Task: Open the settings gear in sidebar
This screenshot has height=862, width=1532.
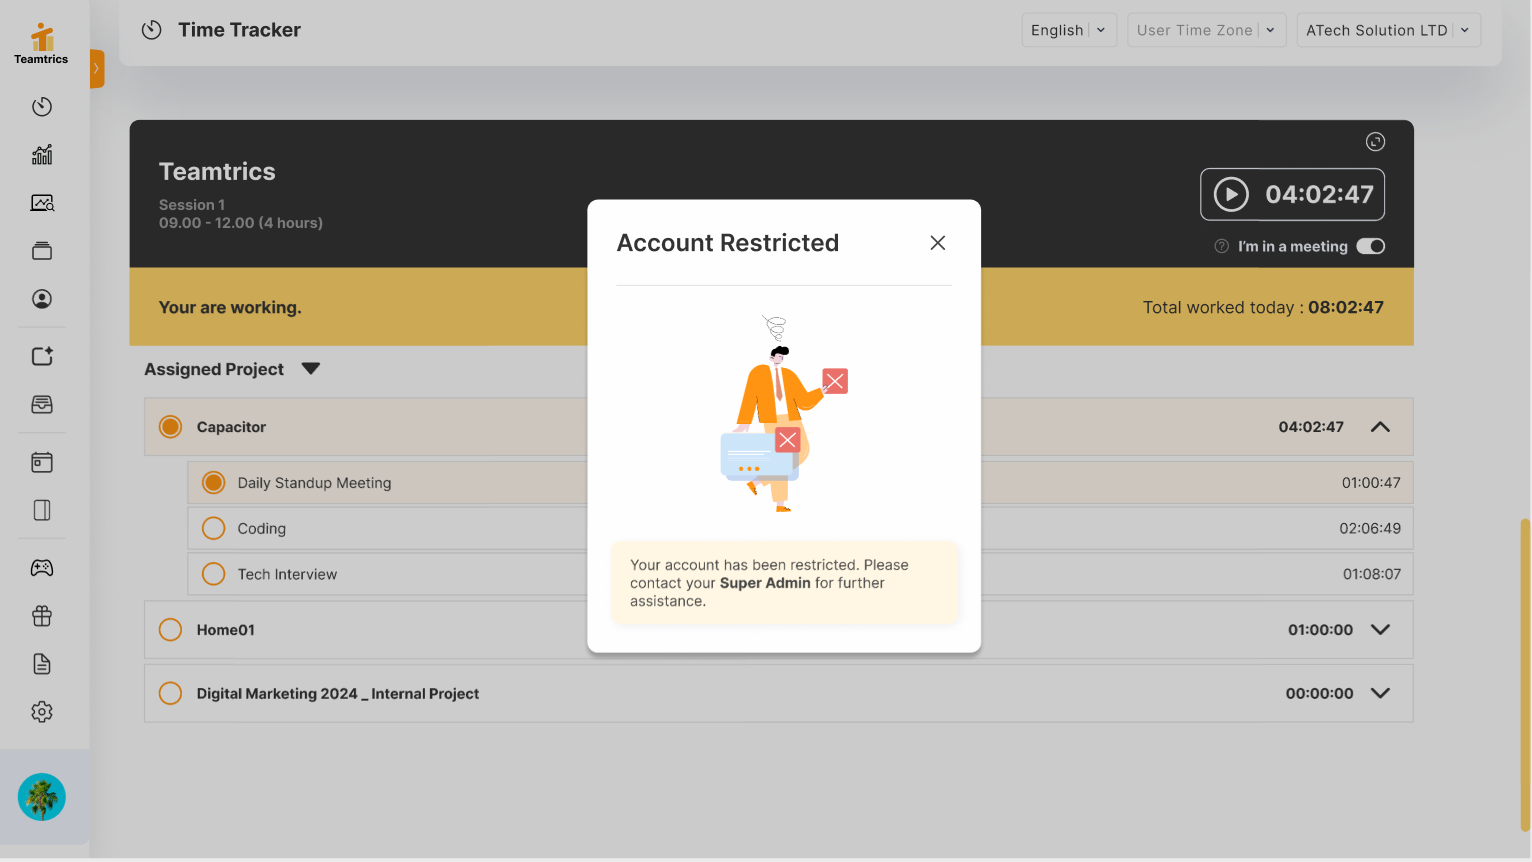Action: (42, 712)
